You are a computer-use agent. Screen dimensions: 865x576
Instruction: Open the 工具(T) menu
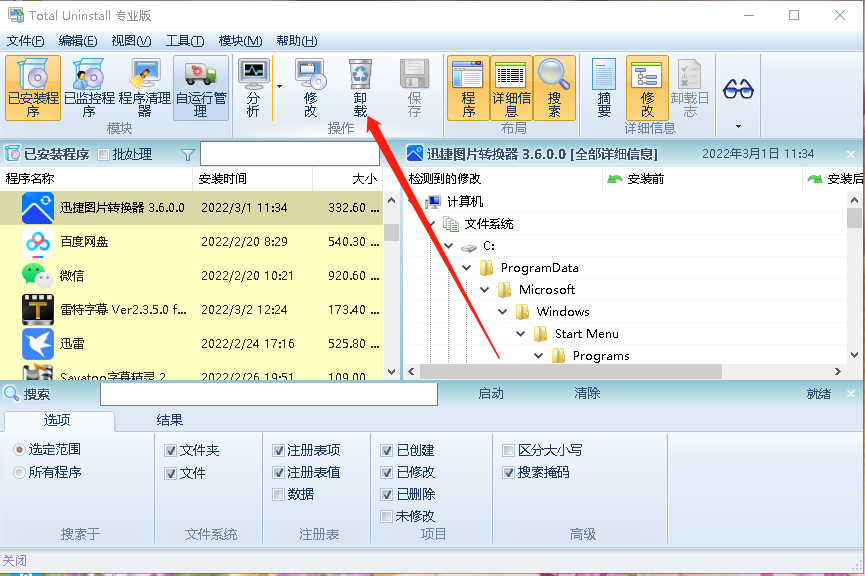pyautogui.click(x=185, y=41)
